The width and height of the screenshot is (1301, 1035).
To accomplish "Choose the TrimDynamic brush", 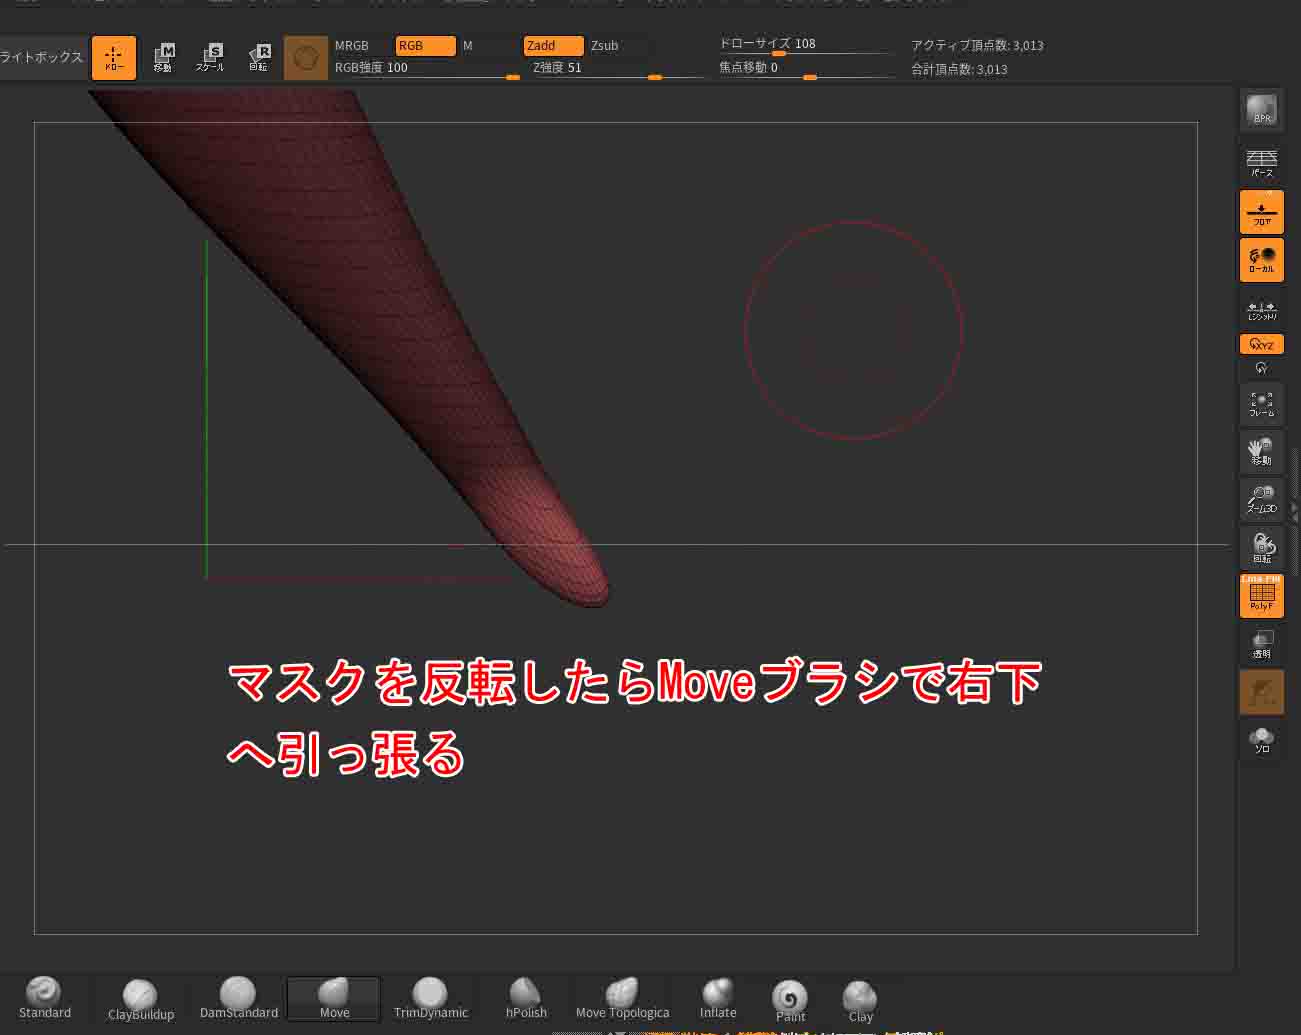I will click(x=430, y=998).
